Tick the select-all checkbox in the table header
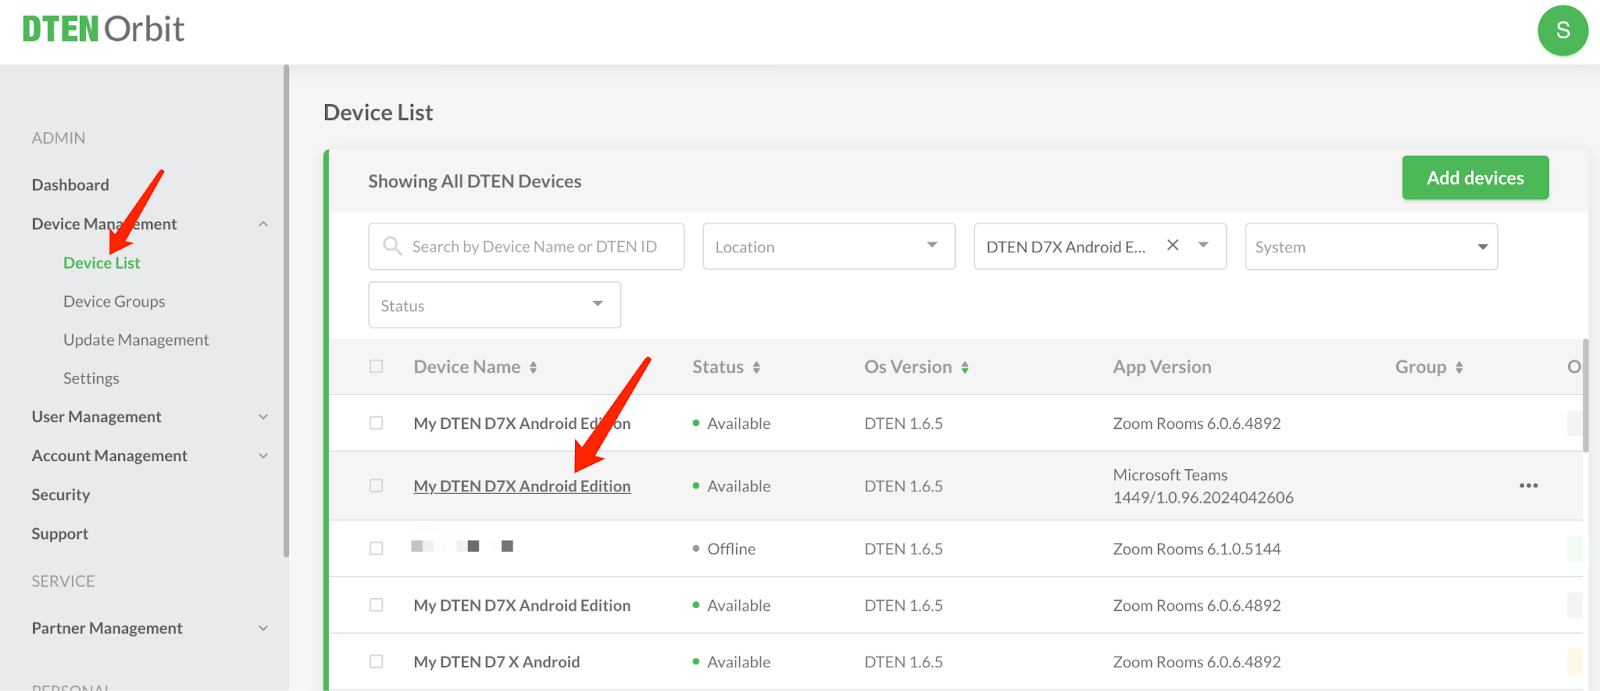 coord(376,366)
